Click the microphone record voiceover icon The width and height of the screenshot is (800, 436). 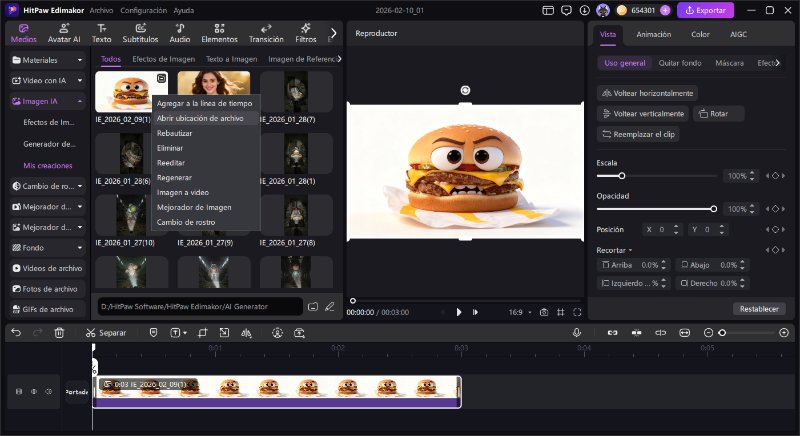tap(577, 332)
